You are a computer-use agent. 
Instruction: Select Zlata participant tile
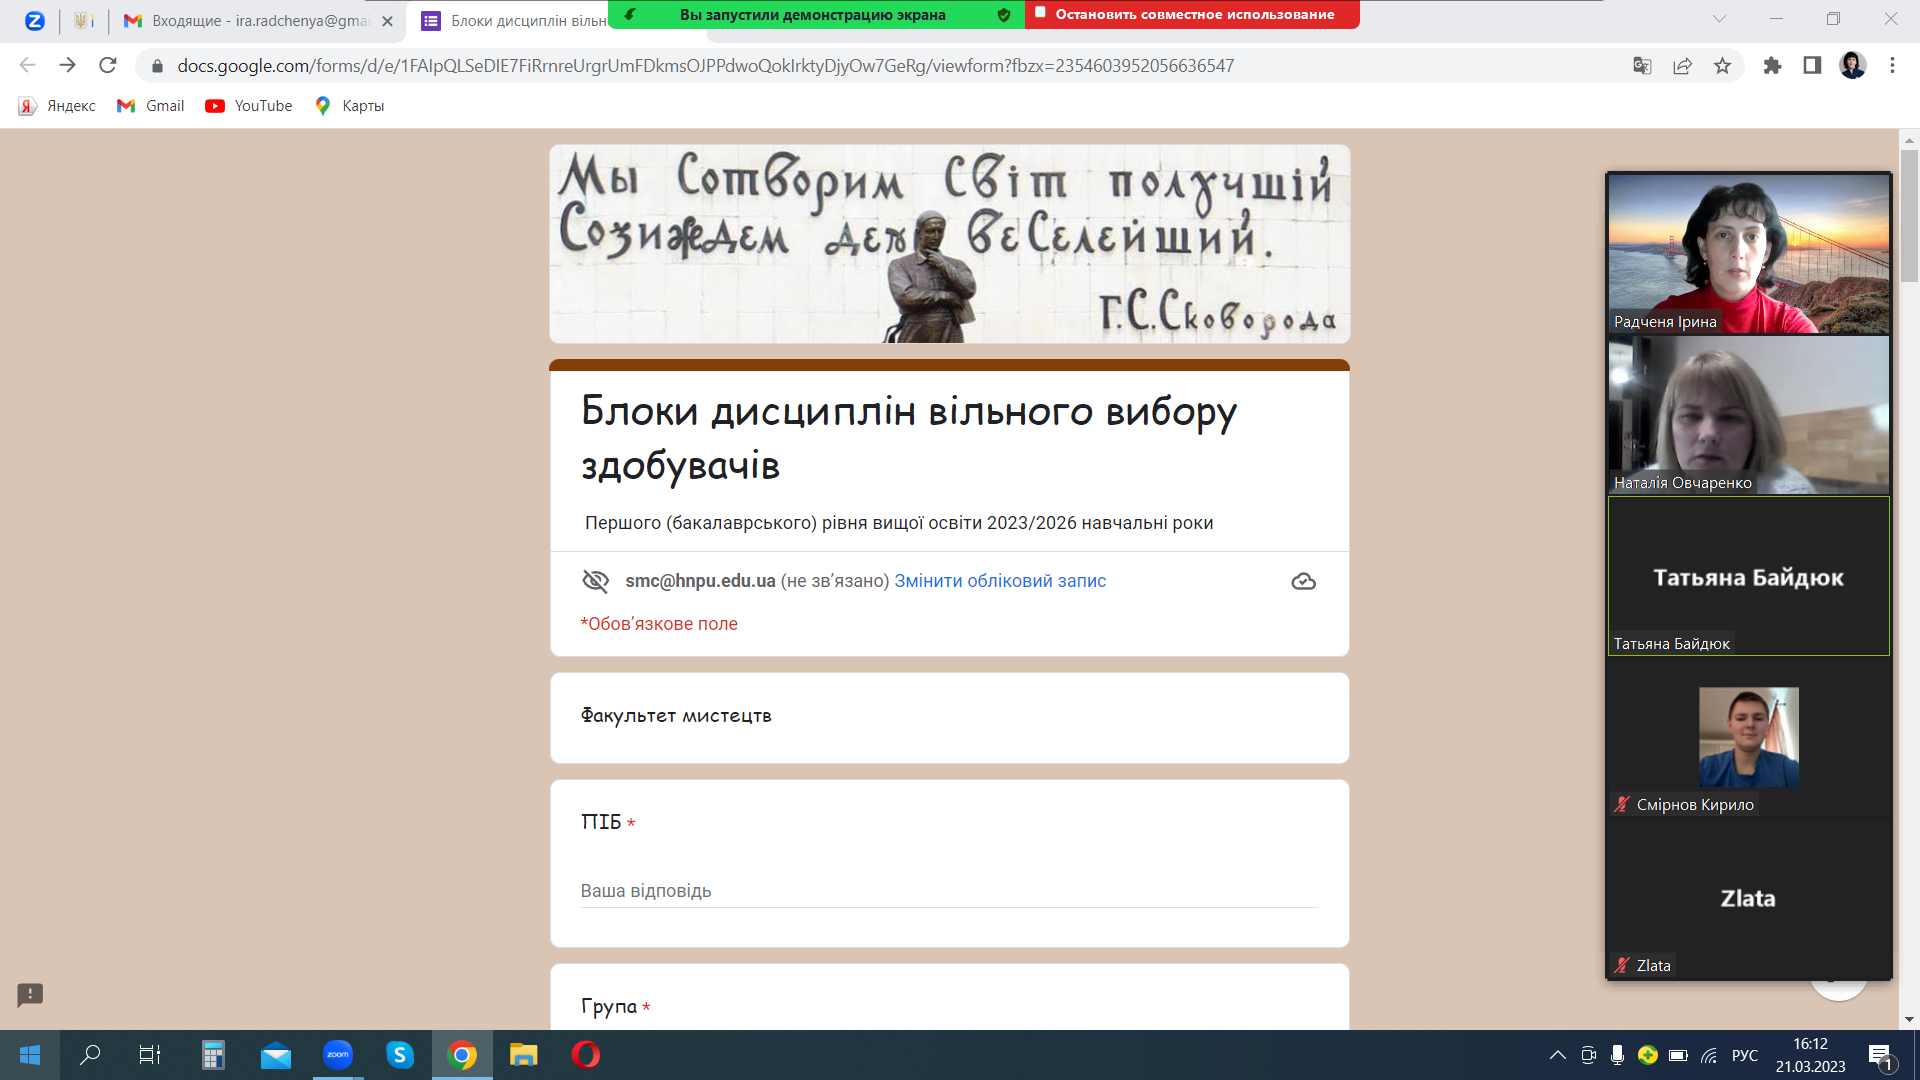click(1749, 898)
